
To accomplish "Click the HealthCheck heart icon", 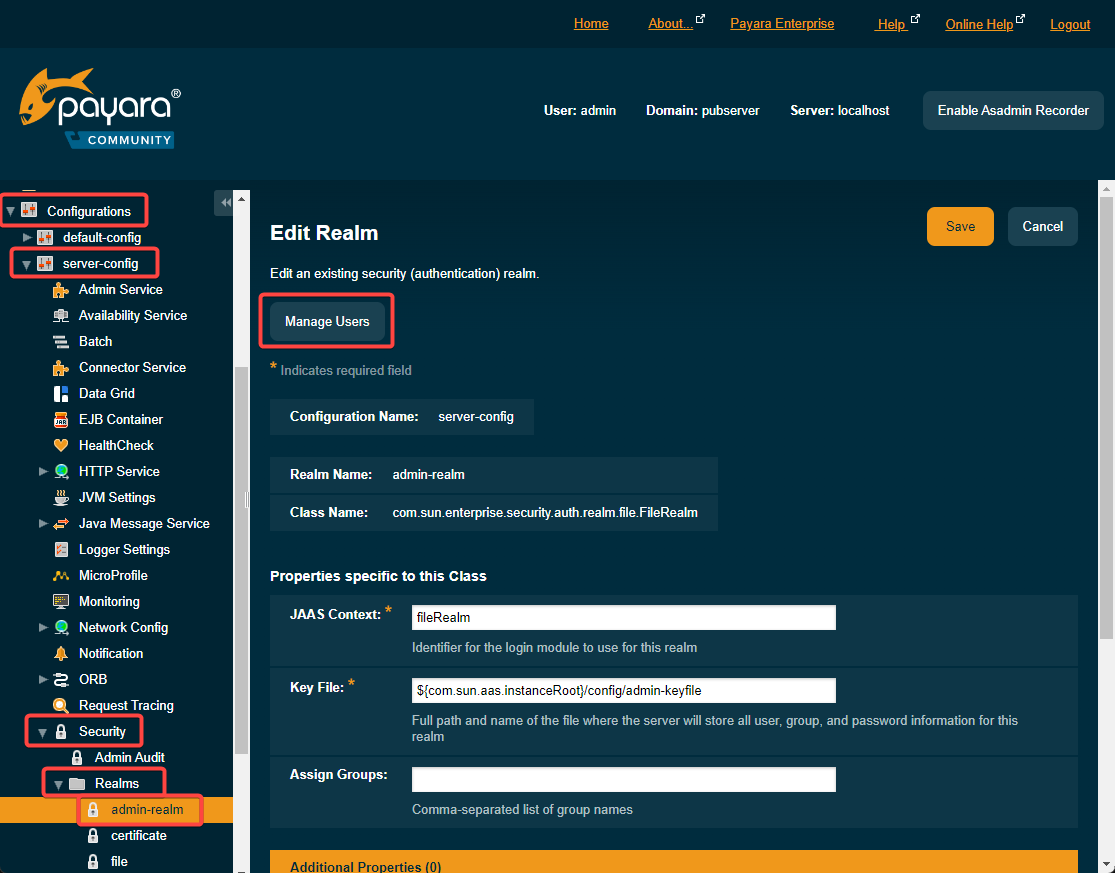I will [x=61, y=445].
